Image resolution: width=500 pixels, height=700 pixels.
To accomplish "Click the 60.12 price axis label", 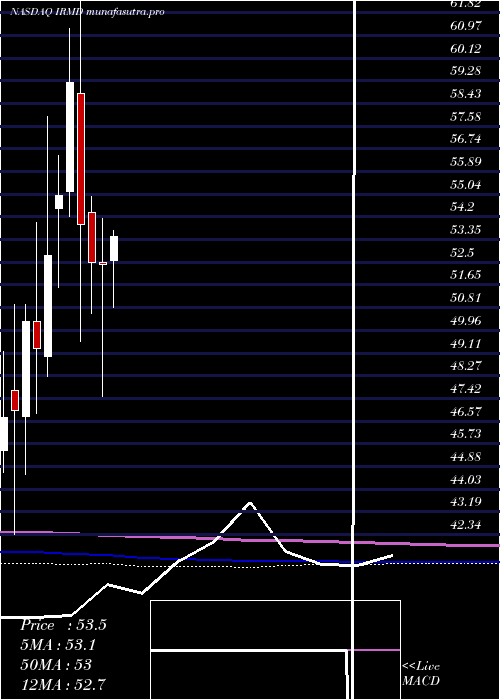I will 466,49.
